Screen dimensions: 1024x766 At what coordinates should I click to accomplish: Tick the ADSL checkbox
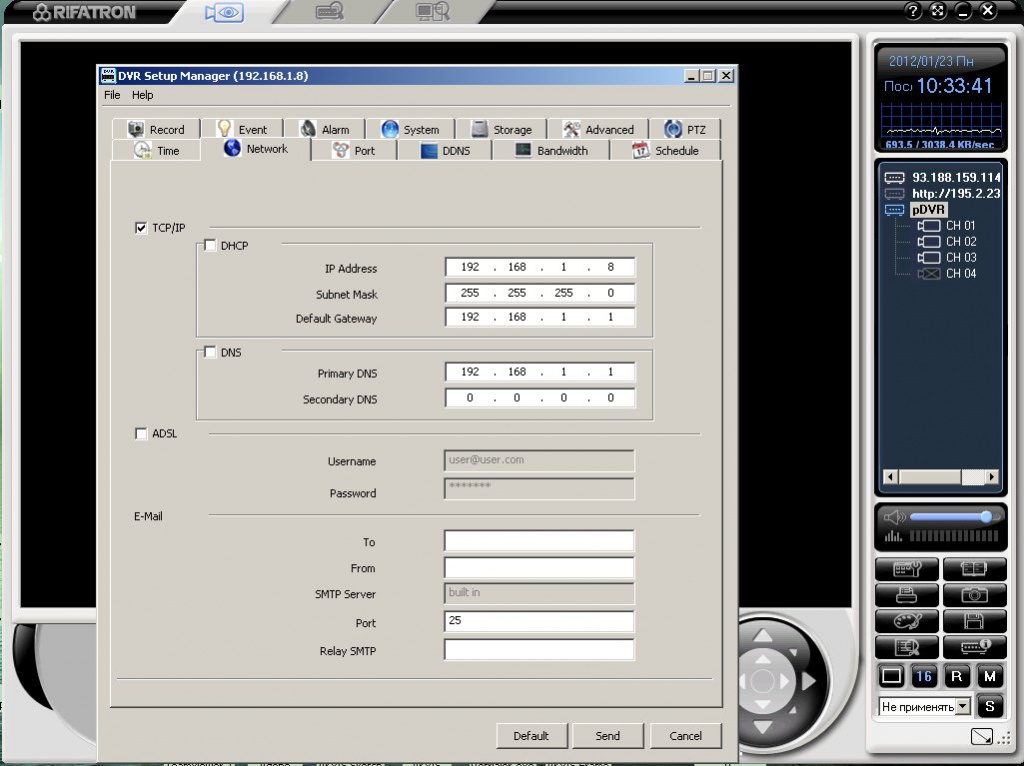click(141, 434)
